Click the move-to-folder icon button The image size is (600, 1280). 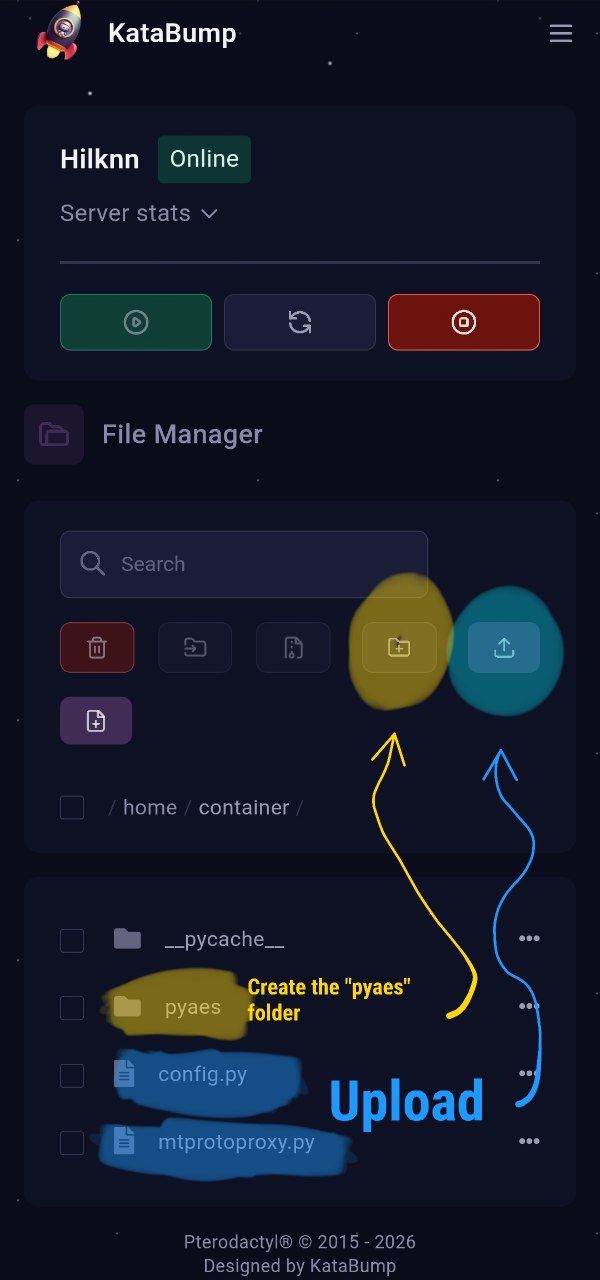coord(195,647)
